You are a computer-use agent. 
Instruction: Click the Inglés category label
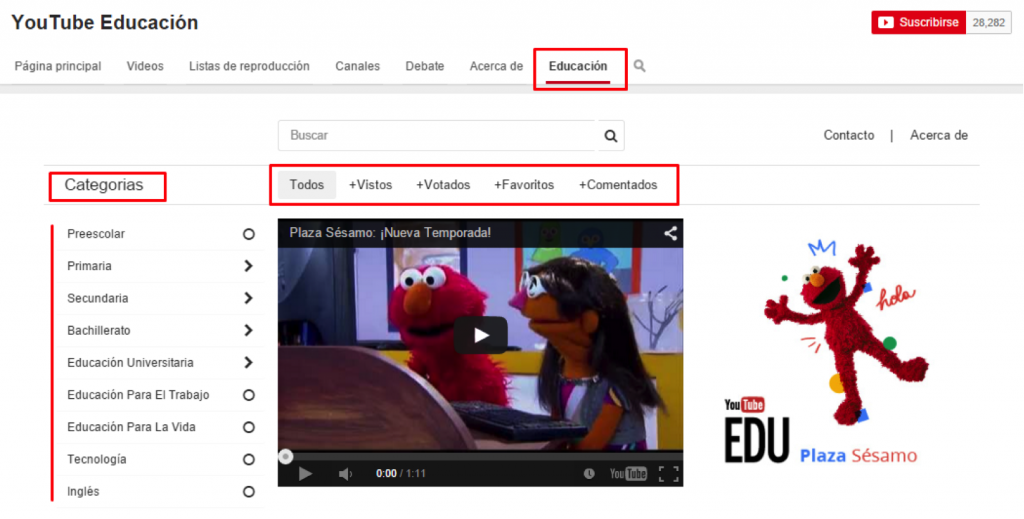point(83,492)
